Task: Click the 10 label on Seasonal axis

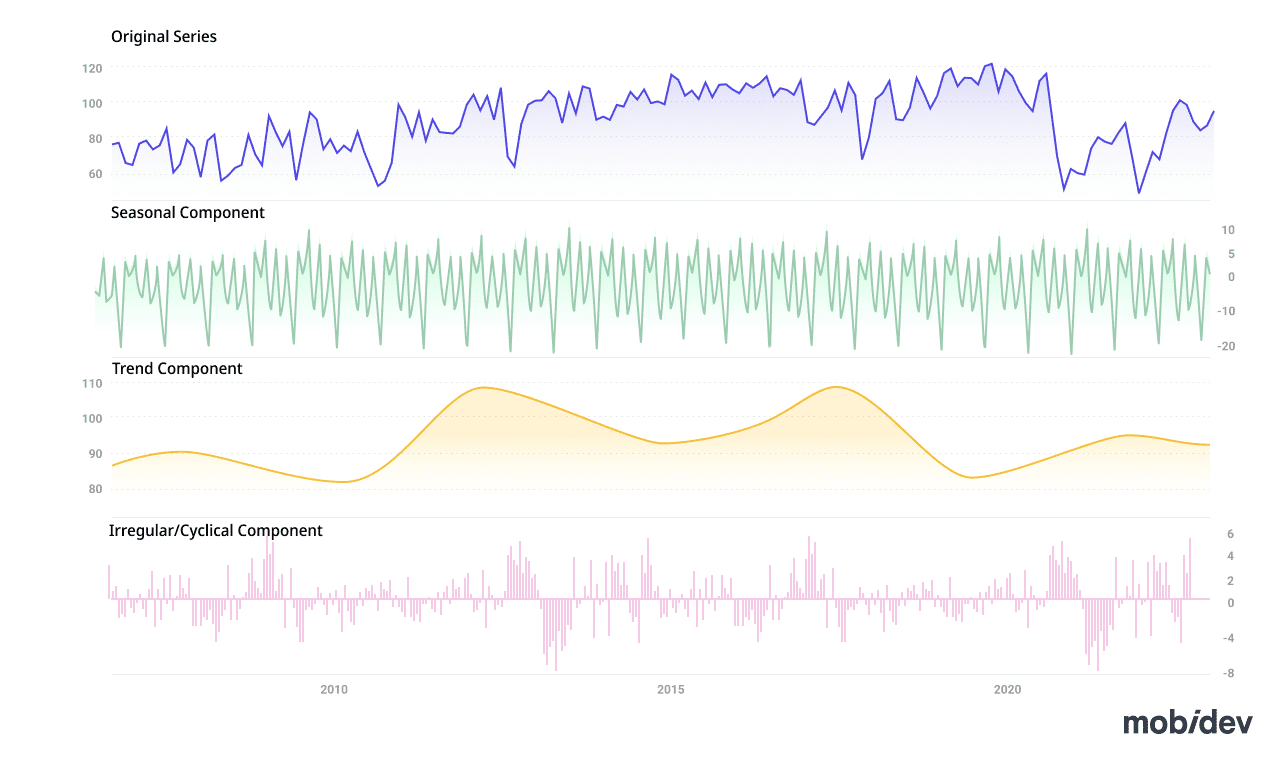Action: 1229,231
